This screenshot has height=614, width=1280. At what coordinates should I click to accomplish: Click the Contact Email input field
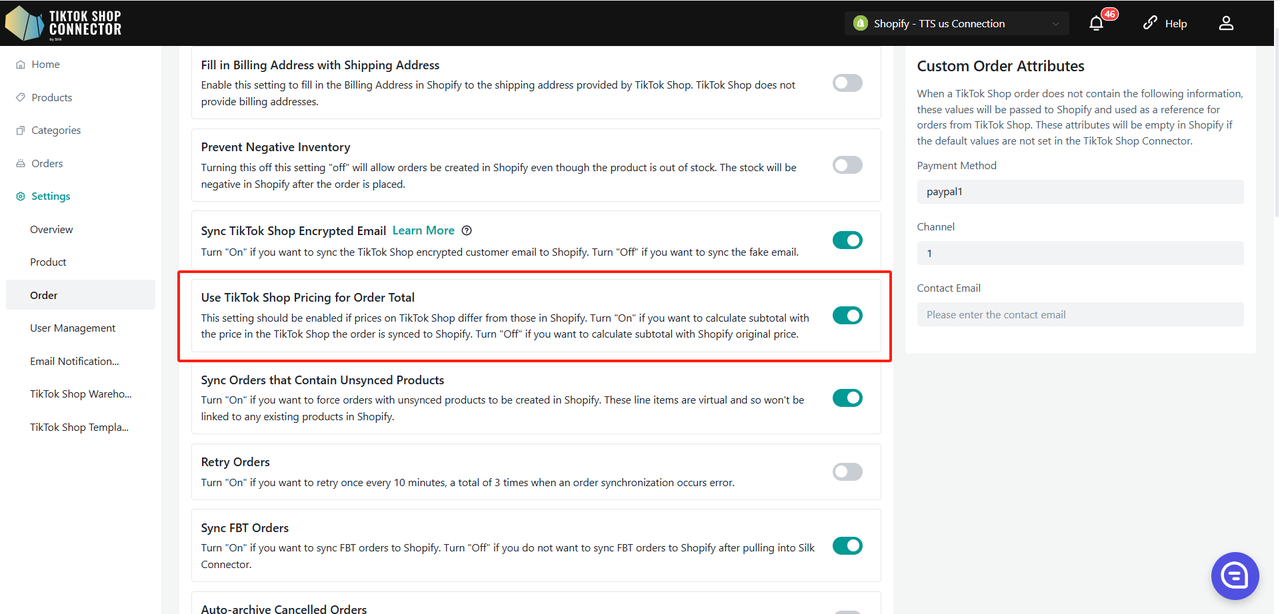click(1080, 315)
